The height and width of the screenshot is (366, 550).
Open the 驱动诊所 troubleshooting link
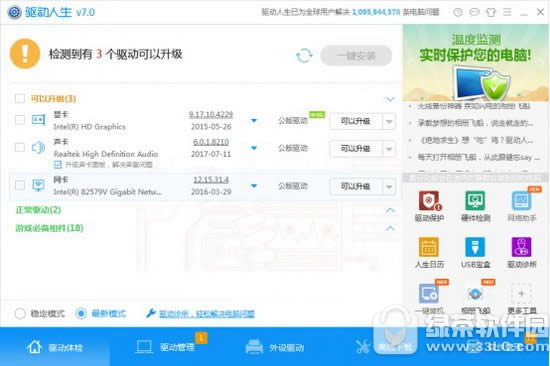point(207,313)
